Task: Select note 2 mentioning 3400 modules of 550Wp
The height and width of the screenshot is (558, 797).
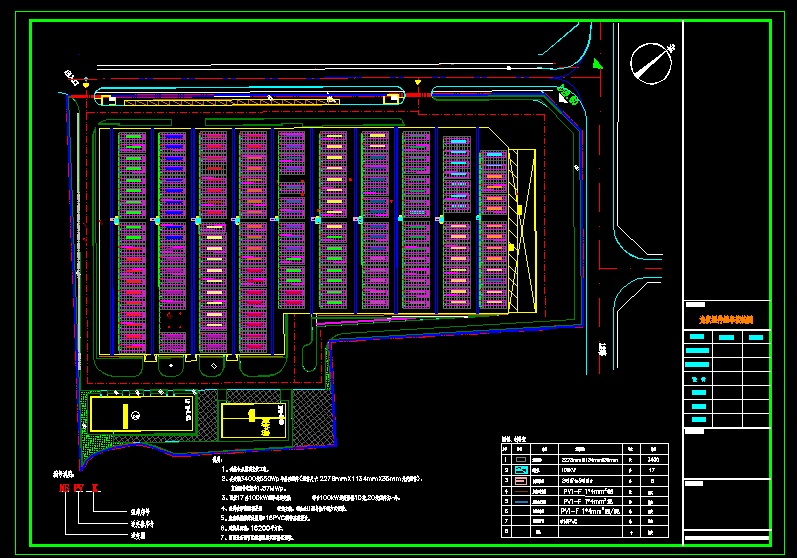Action: (x=321, y=479)
